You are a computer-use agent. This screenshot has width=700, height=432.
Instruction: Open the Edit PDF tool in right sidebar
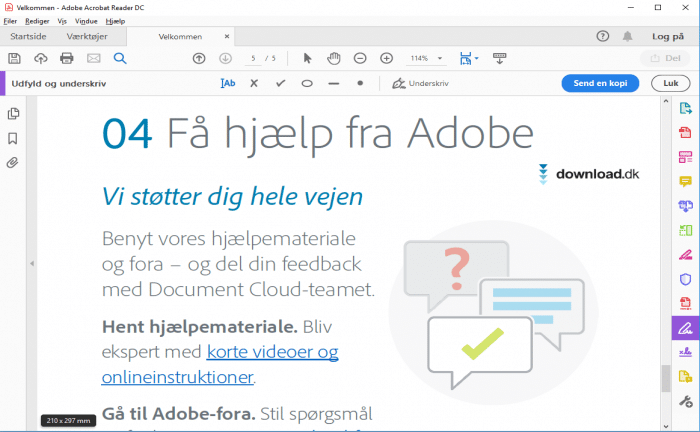pos(686,157)
